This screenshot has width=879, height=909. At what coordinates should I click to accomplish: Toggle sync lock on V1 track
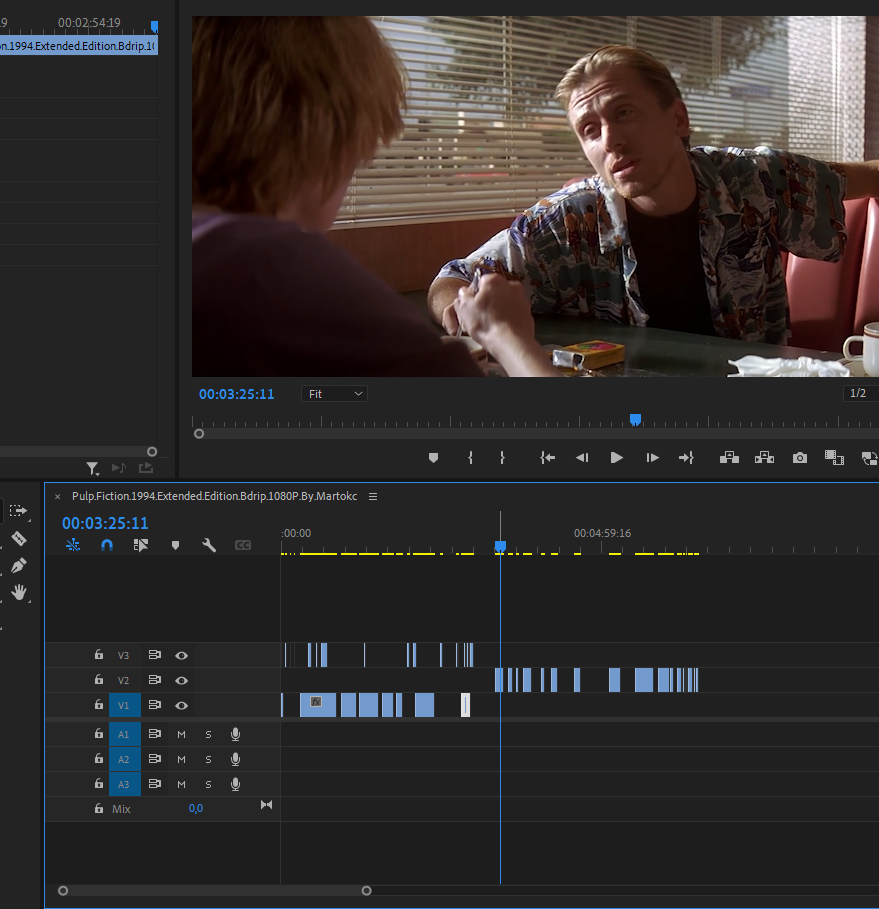pos(154,705)
